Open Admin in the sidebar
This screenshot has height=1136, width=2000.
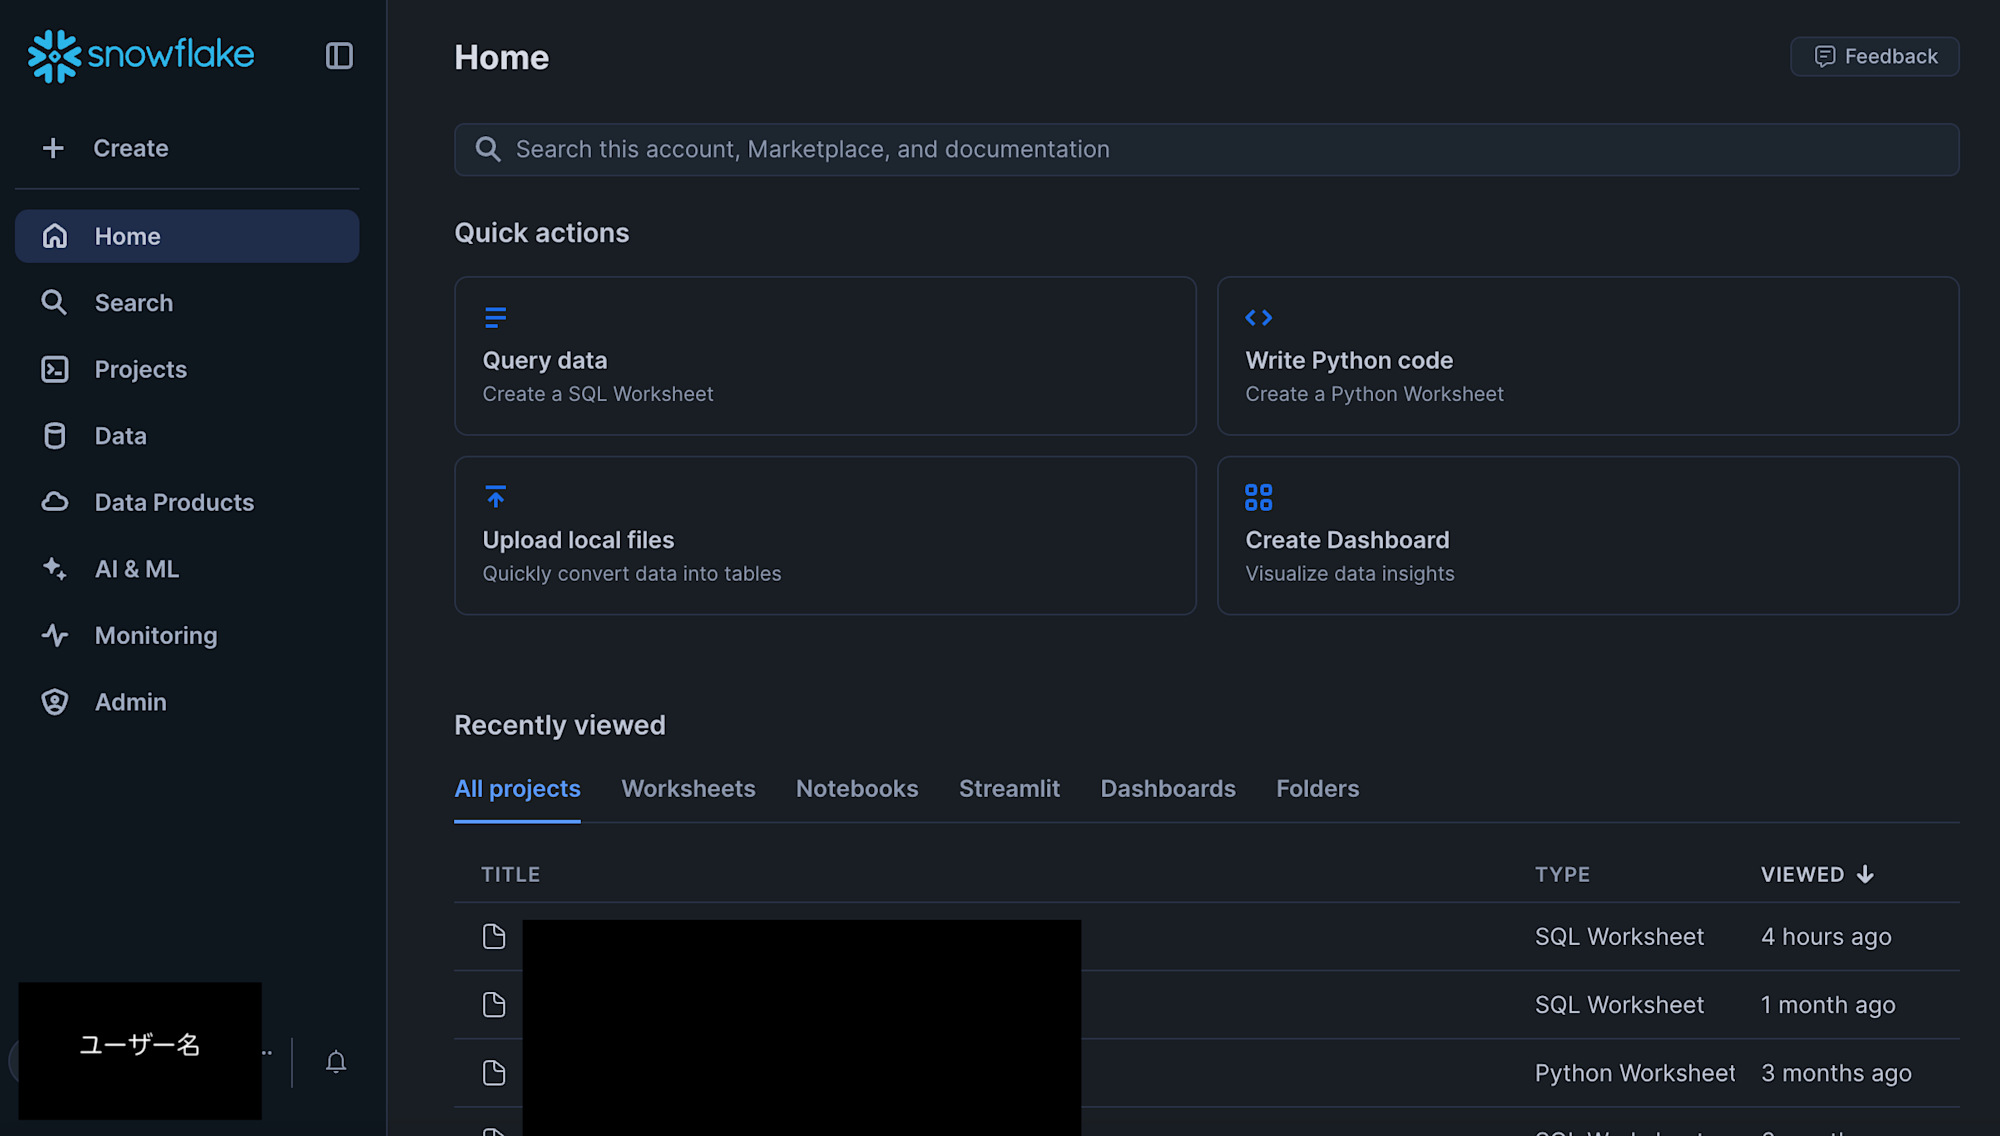pos(187,702)
